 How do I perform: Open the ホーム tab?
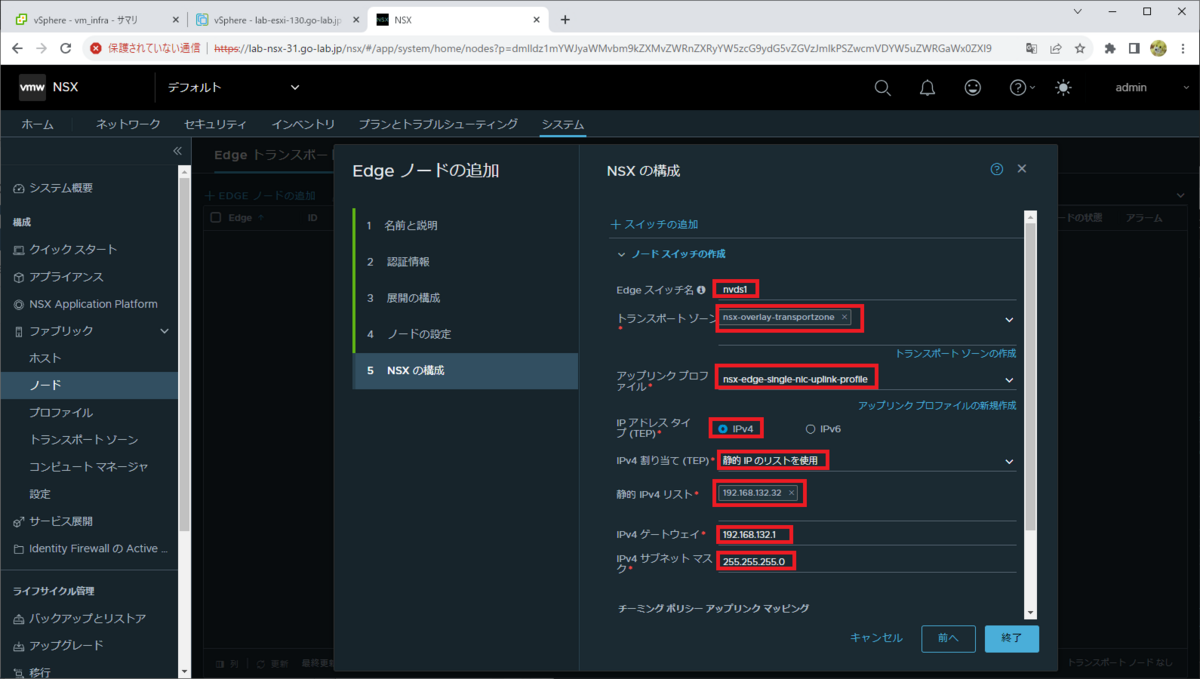point(38,125)
